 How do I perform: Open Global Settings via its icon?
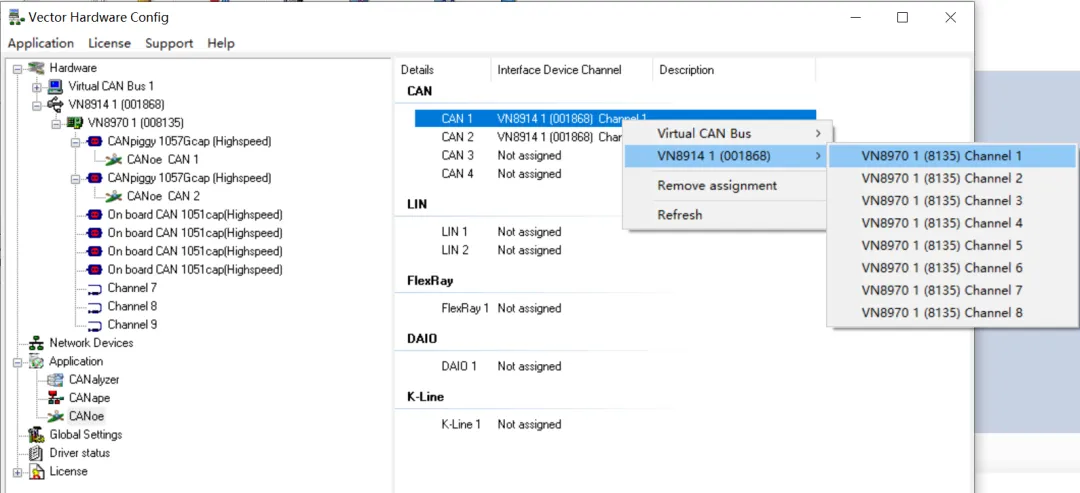tap(37, 434)
